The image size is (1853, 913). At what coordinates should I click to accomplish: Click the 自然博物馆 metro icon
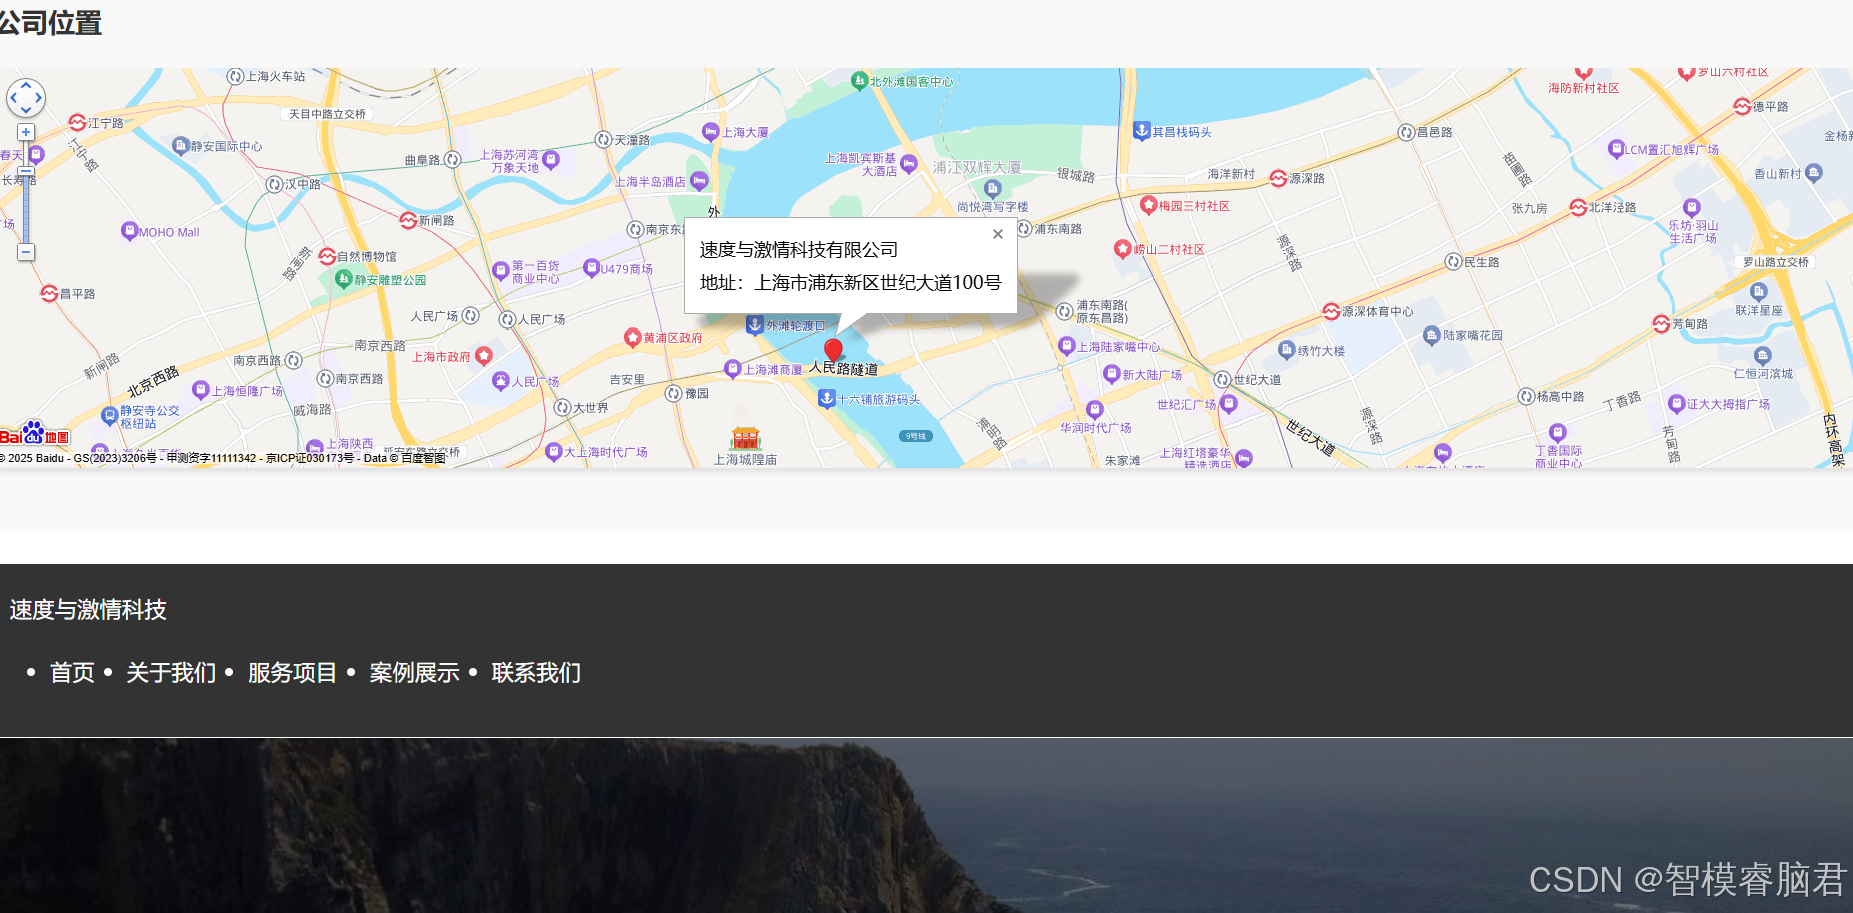tap(327, 257)
